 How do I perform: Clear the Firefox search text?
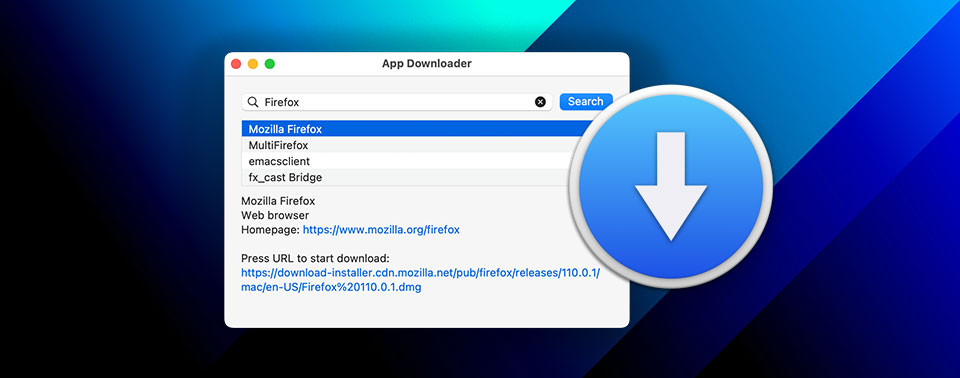pos(540,102)
